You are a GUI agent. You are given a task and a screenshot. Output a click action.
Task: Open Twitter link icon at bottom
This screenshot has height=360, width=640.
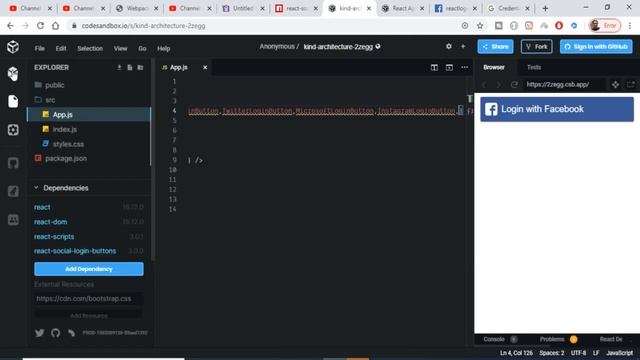tap(39, 333)
